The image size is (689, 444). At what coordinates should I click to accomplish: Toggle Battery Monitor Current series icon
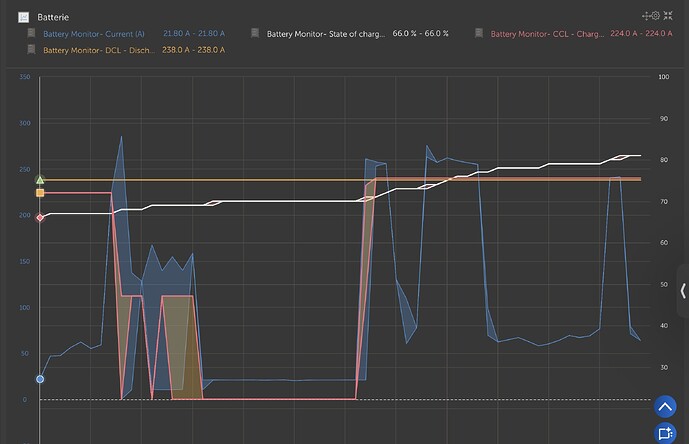click(x=31, y=33)
